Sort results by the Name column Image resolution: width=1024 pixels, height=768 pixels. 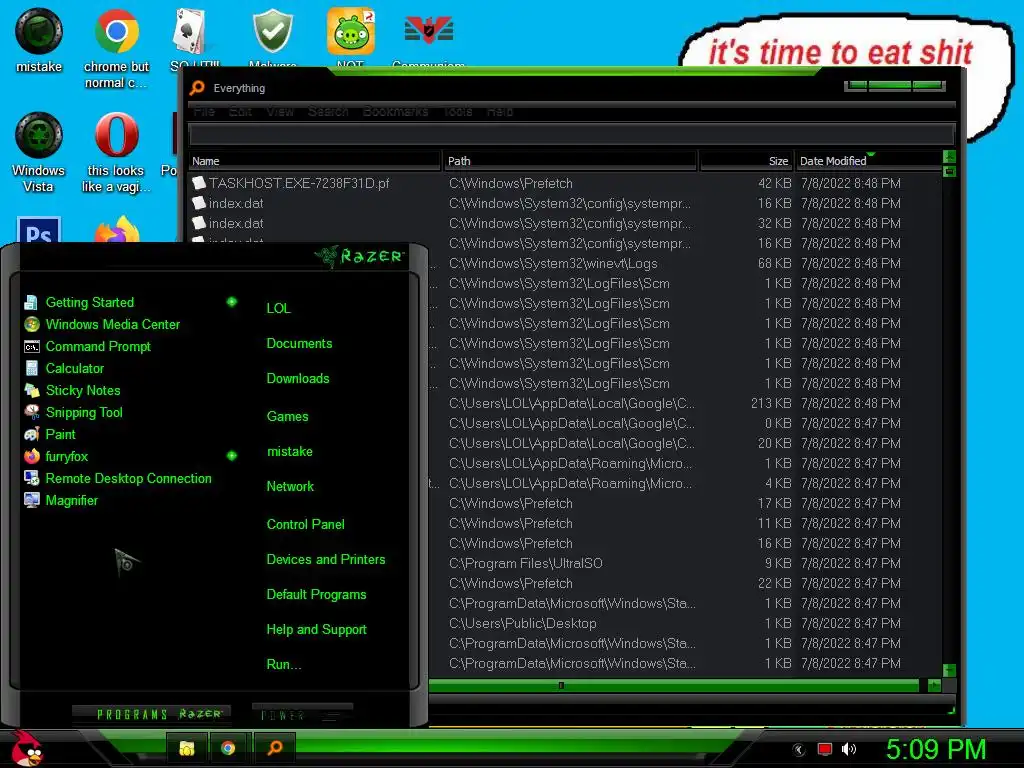(315, 161)
